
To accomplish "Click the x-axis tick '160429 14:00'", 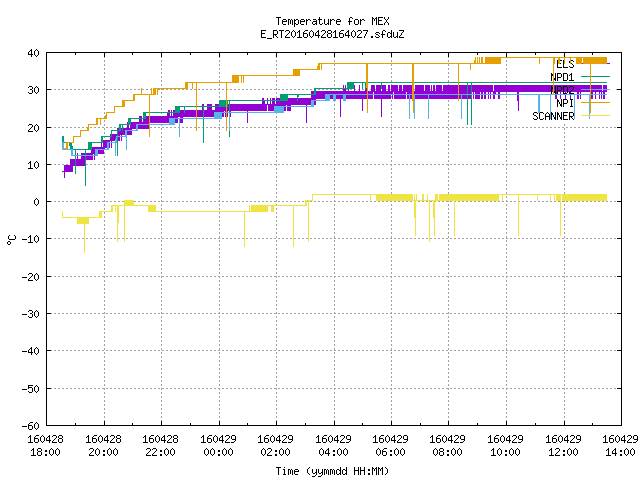I will click(620, 446).
